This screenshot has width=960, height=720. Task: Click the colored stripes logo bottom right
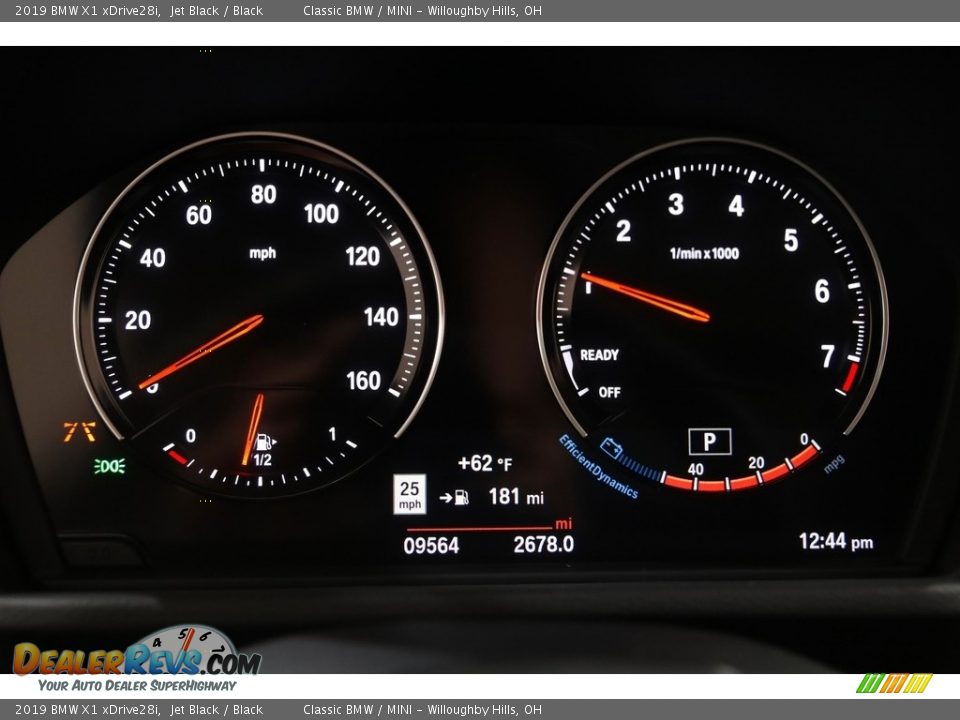point(894,683)
